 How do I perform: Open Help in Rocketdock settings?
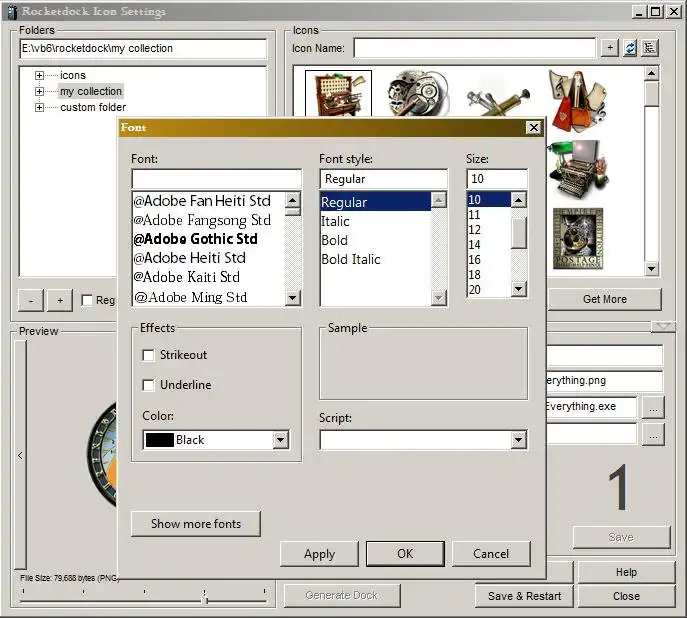(626, 572)
